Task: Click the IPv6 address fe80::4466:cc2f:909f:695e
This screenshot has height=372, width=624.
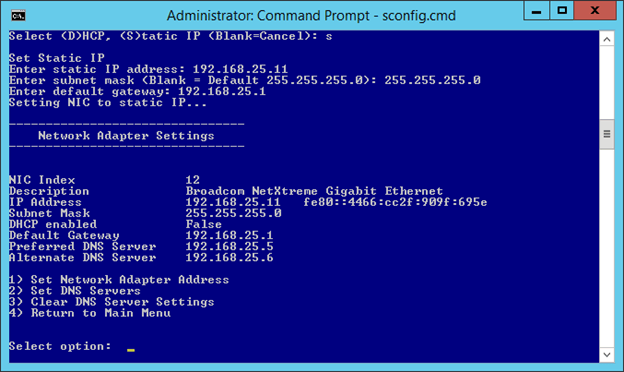Action: pos(395,202)
